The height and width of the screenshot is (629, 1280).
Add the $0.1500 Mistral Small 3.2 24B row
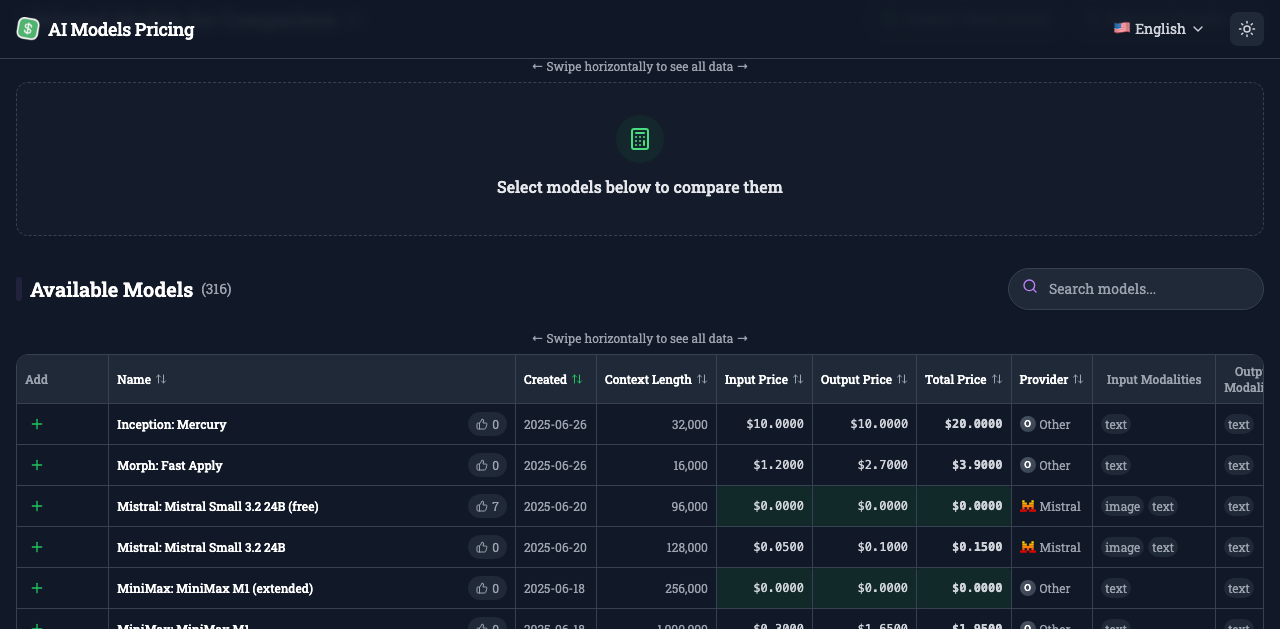pyautogui.click(x=37, y=547)
